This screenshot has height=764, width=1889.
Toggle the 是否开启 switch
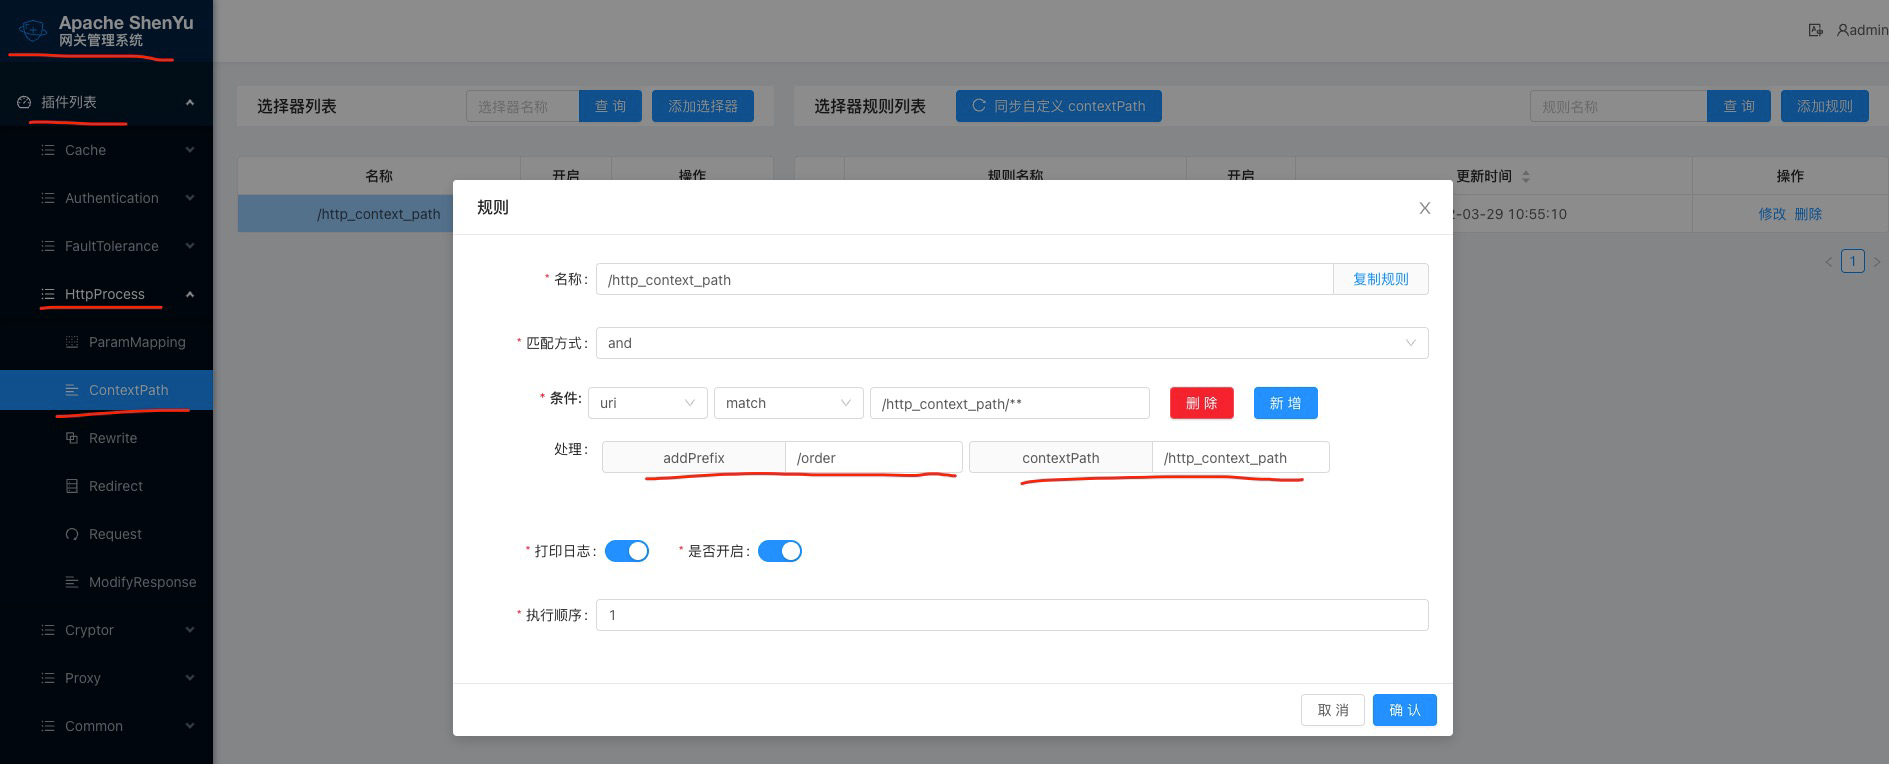(780, 551)
